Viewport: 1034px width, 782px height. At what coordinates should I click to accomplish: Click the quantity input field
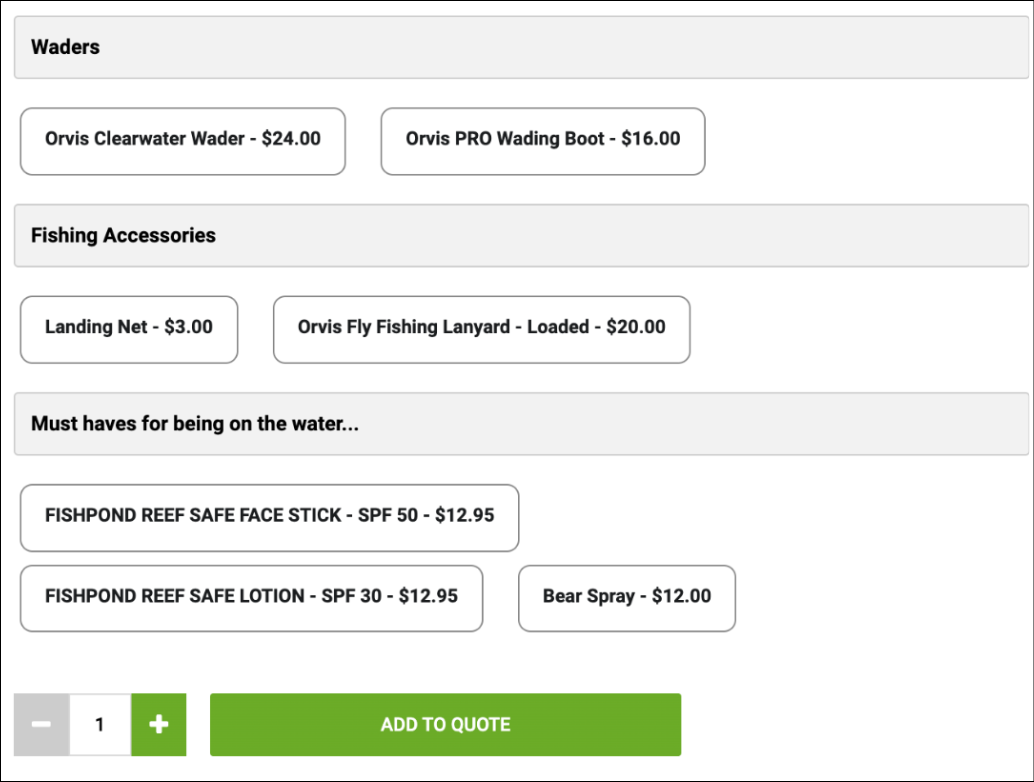tap(100, 725)
